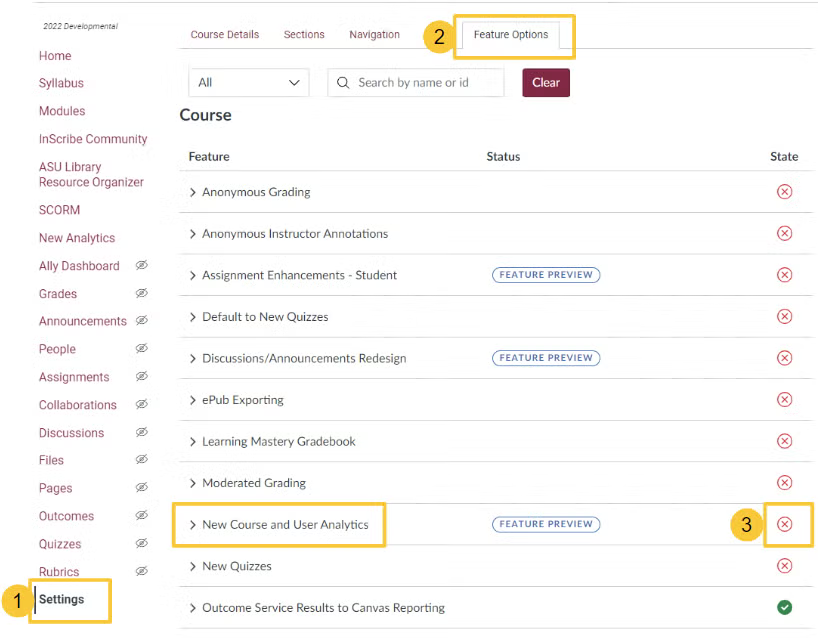Click the magnifier icon in search field
This screenshot has height=638, width=818.
pyautogui.click(x=343, y=82)
